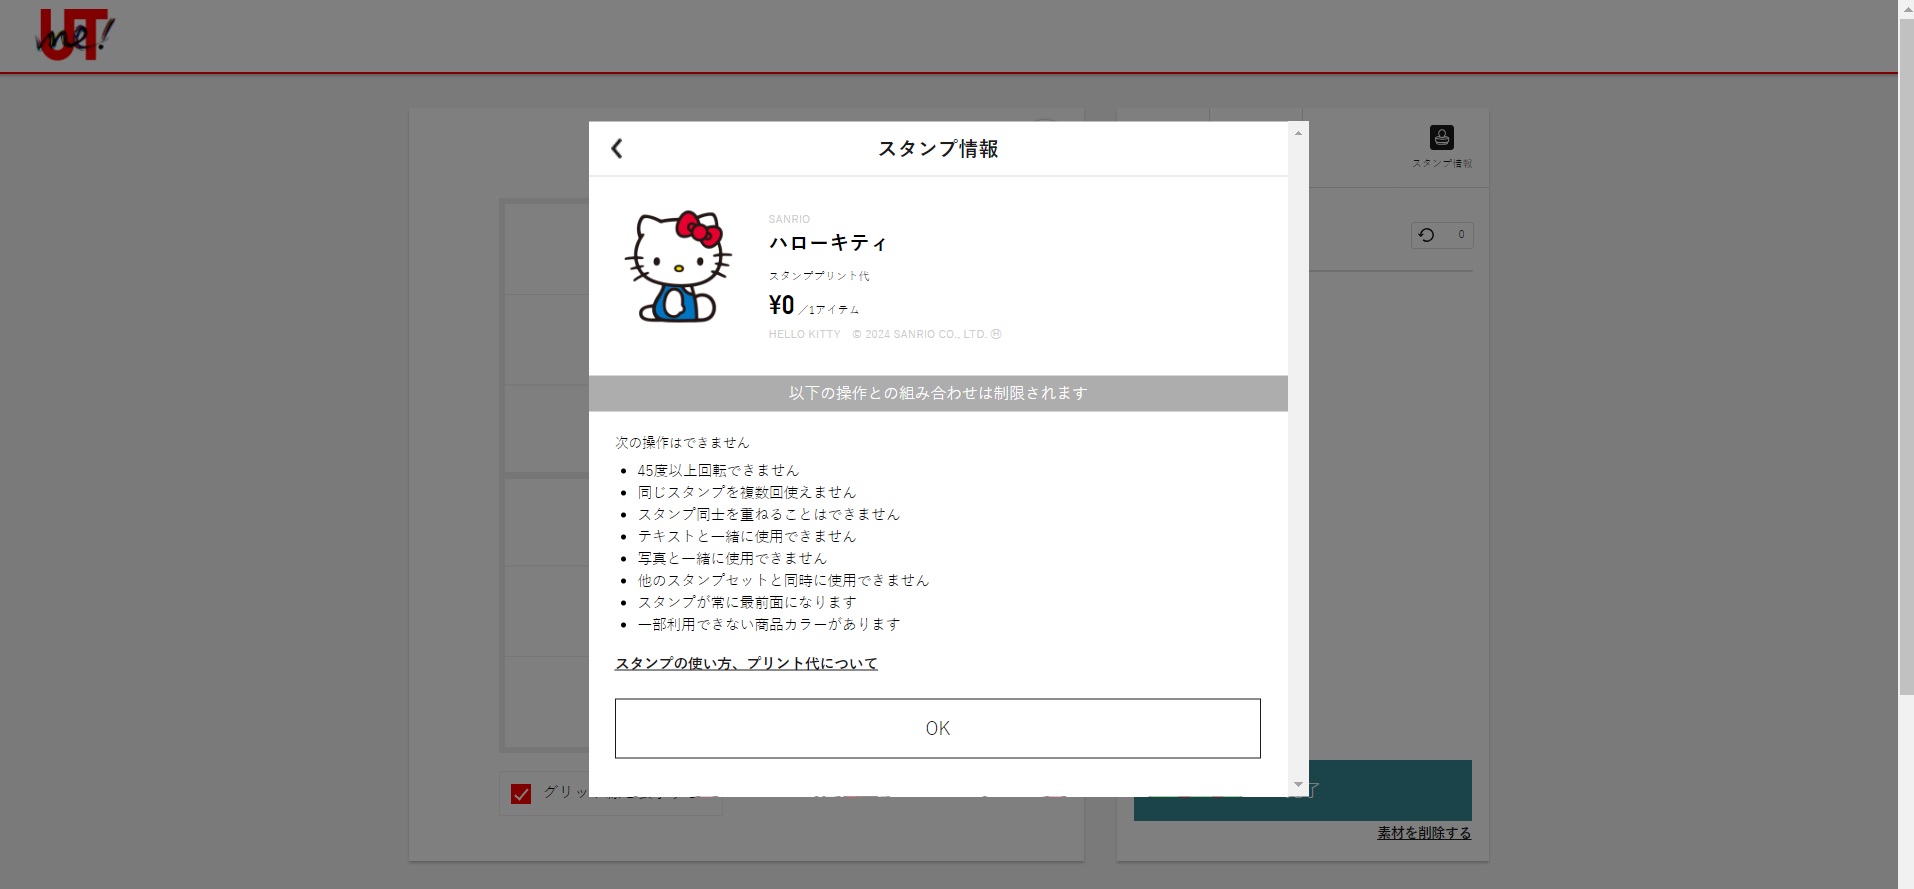Toggle the grid display checkbox
1914x889 pixels.
point(521,794)
